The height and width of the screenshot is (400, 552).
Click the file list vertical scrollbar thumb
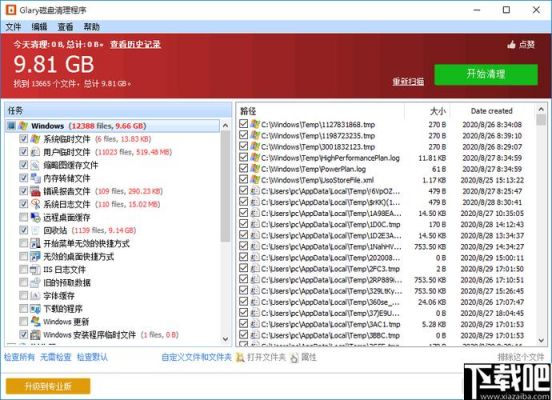tap(541, 120)
